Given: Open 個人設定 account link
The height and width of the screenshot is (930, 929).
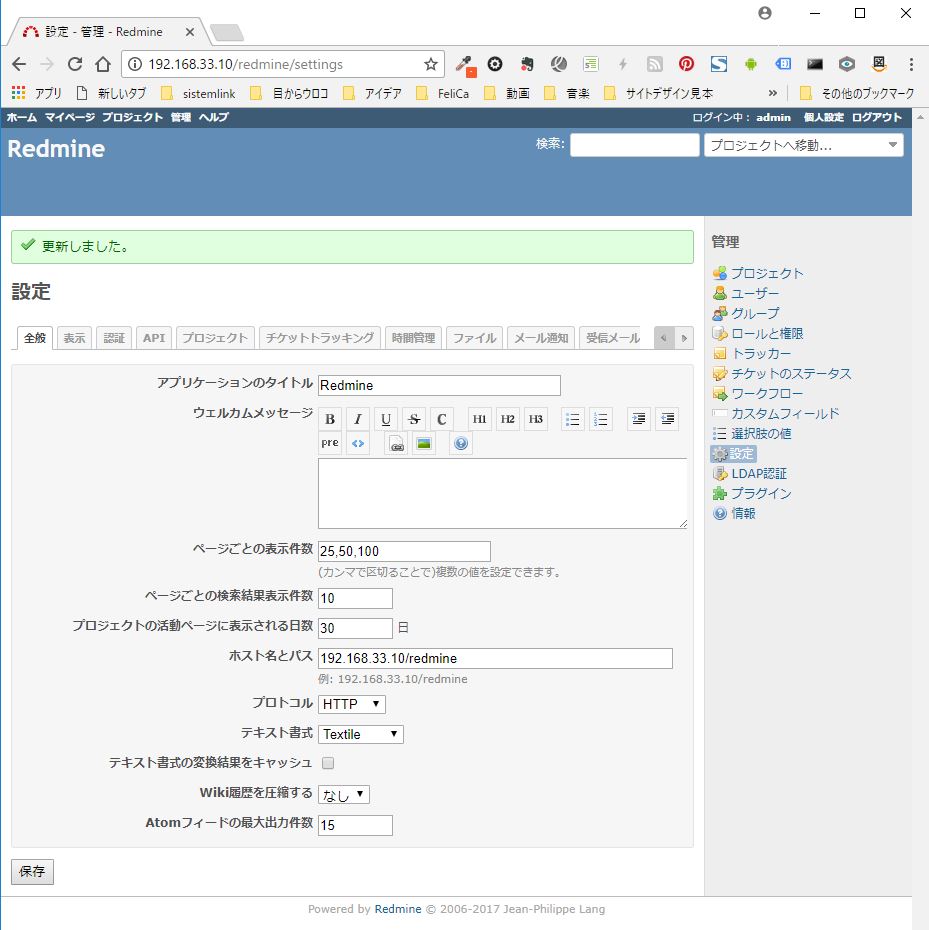Looking at the screenshot, I should (x=823, y=117).
